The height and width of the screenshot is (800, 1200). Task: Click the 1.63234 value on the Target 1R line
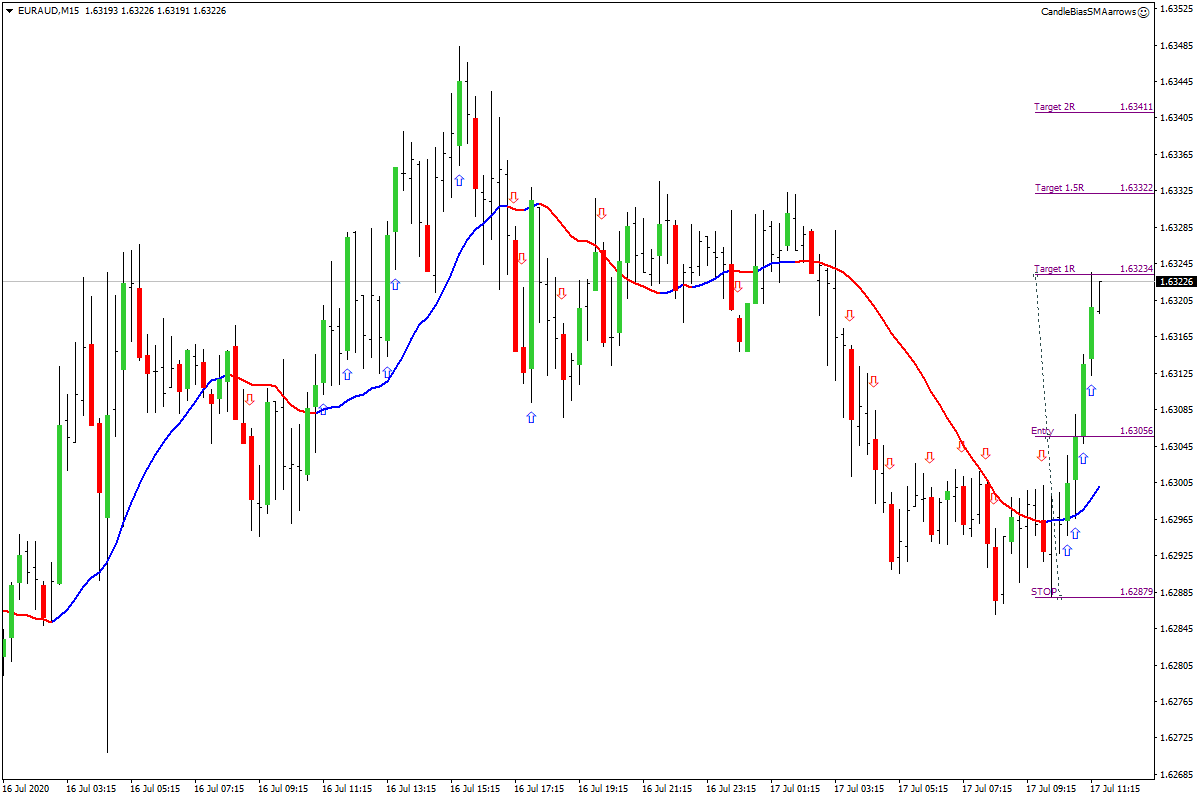pyautogui.click(x=1136, y=268)
